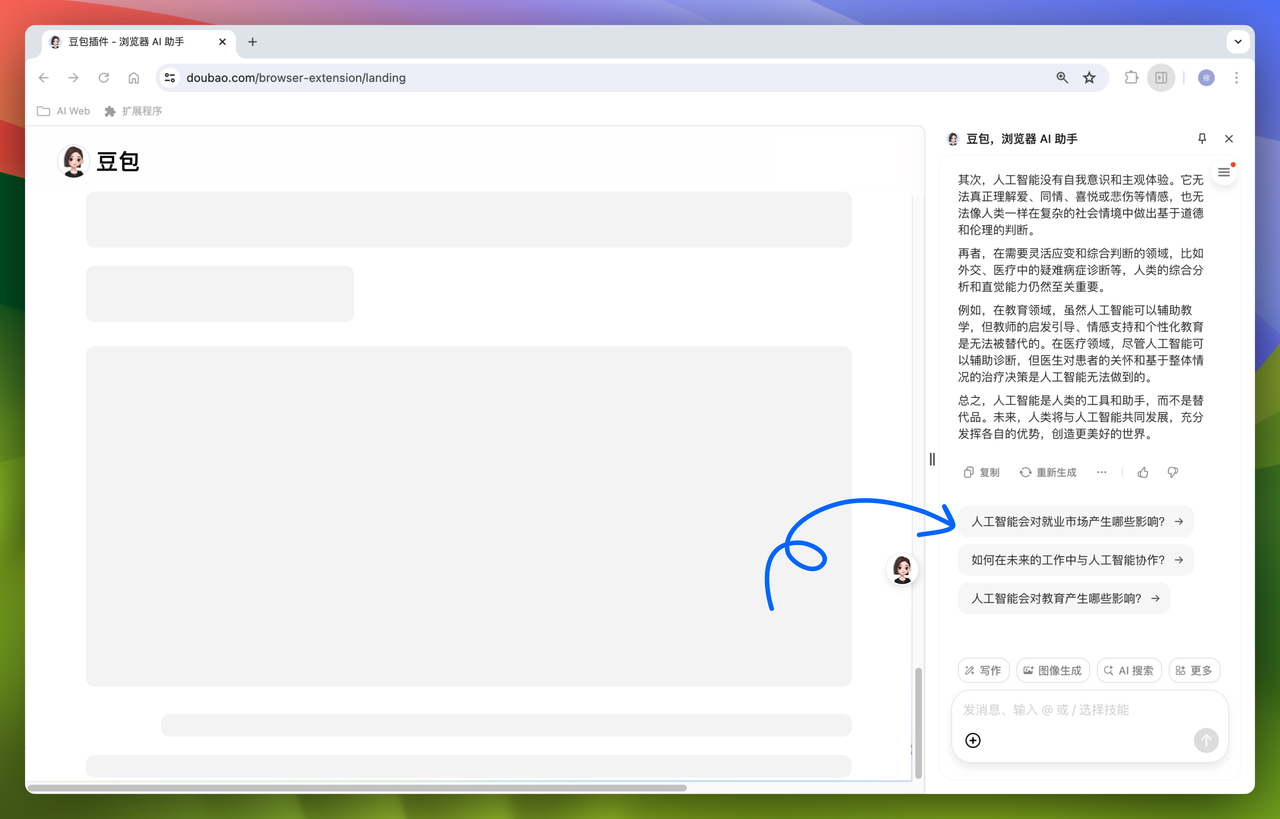
Task: Close the 豆包 side panel
Action: [1229, 139]
